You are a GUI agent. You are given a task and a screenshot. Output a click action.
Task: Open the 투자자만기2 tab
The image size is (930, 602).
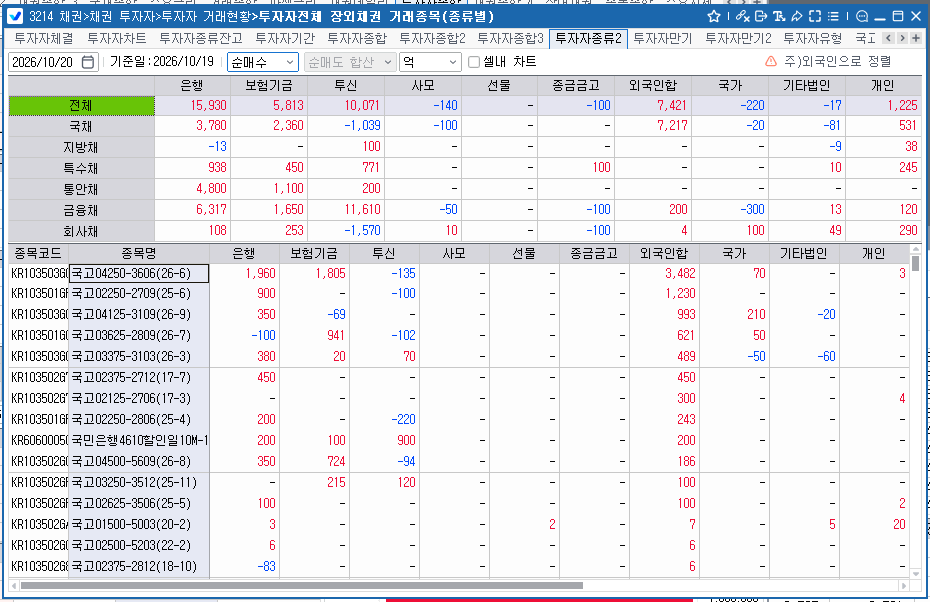click(738, 39)
